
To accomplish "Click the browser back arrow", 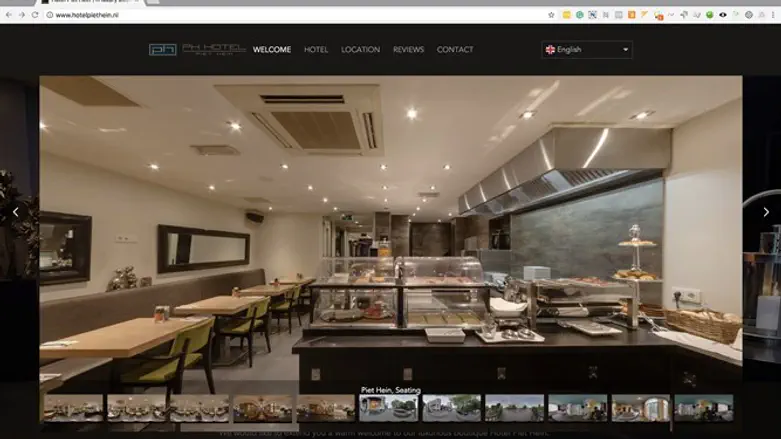I will tap(8, 15).
